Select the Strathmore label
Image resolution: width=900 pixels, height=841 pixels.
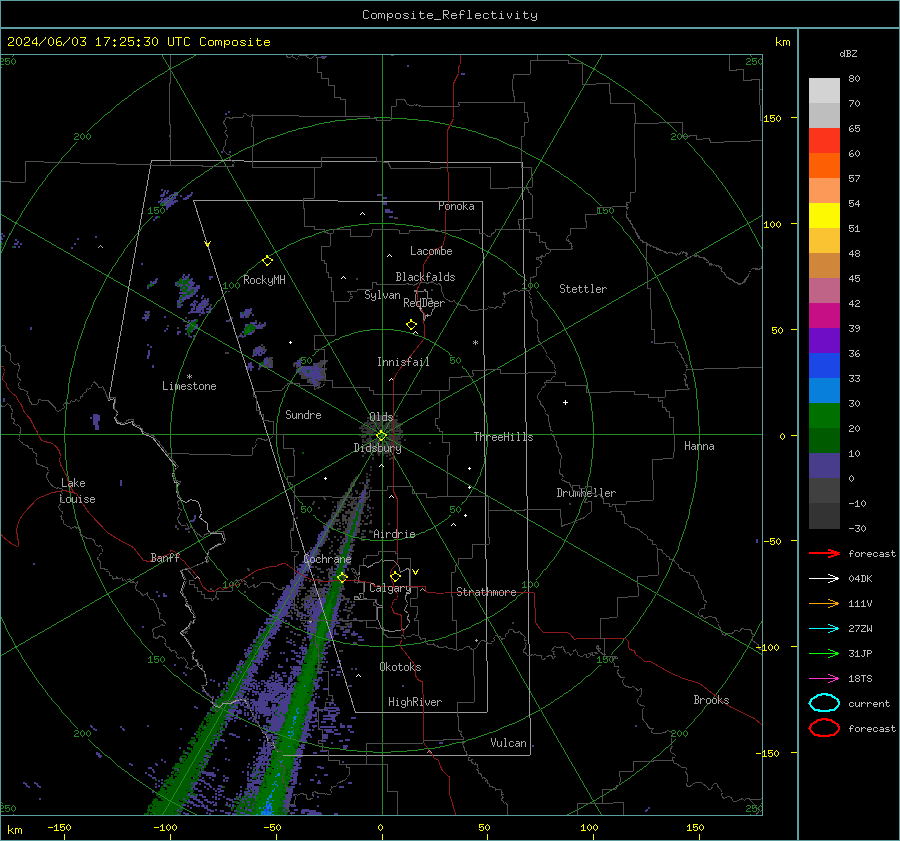pyautogui.click(x=486, y=592)
